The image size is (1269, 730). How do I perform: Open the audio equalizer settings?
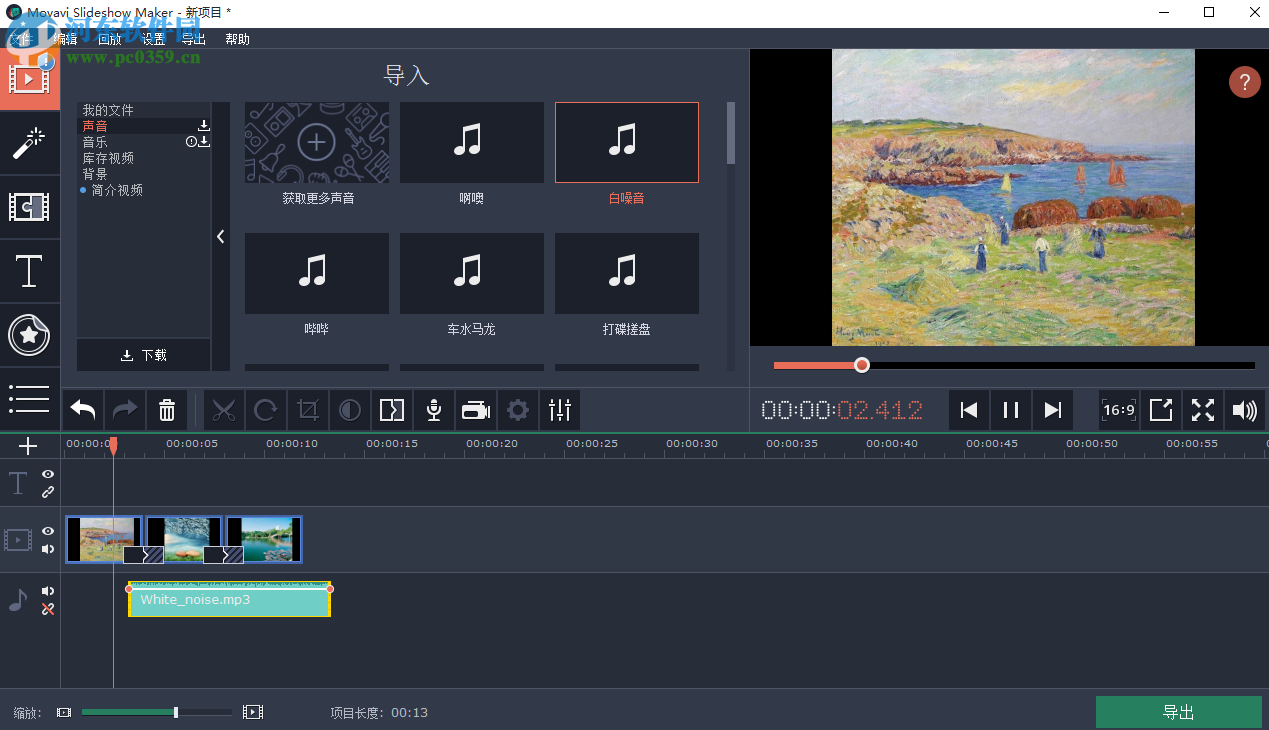tap(559, 409)
